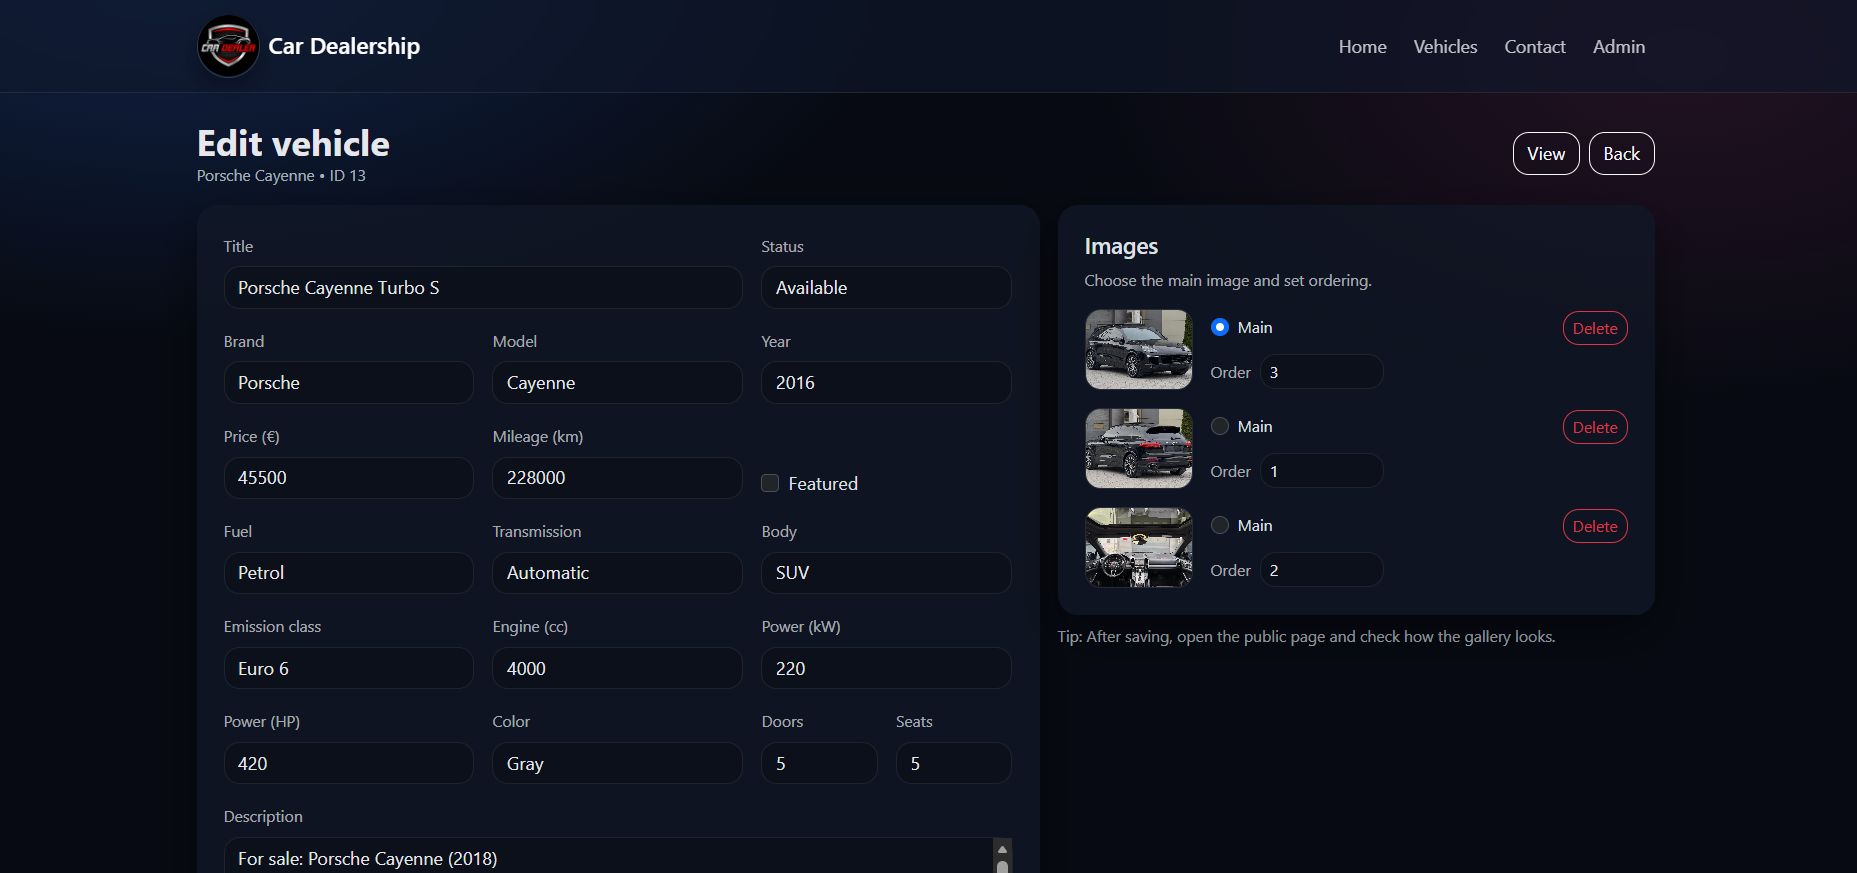Set the rear-view car image as Main
Image resolution: width=1857 pixels, height=873 pixels.
(x=1220, y=426)
